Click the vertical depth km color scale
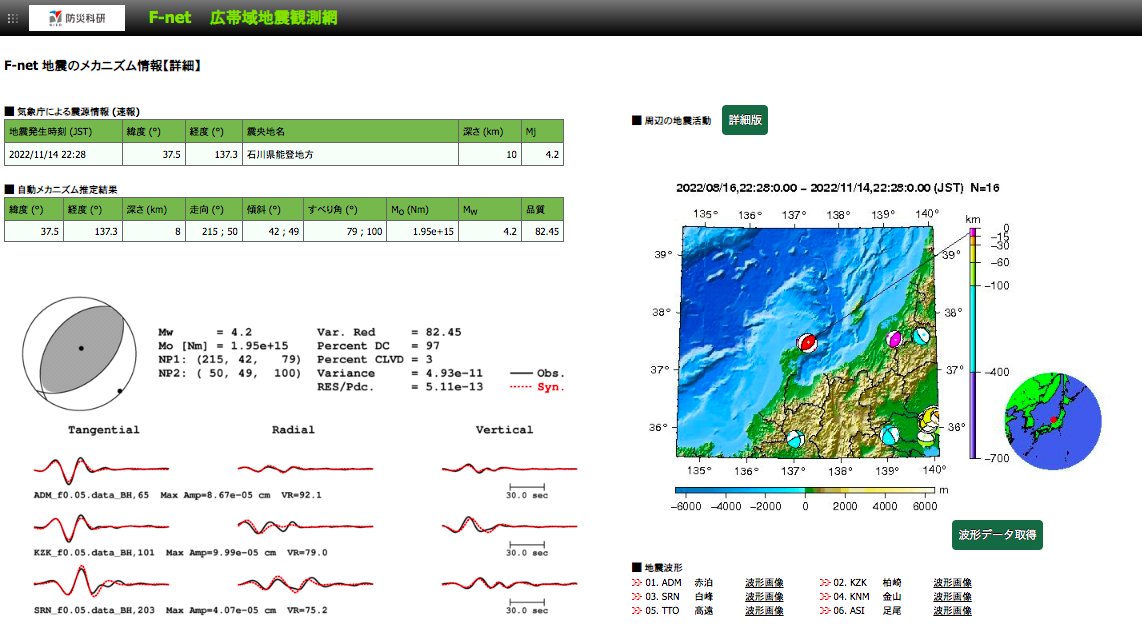Screen dimensions: 1142x641 coord(974,344)
